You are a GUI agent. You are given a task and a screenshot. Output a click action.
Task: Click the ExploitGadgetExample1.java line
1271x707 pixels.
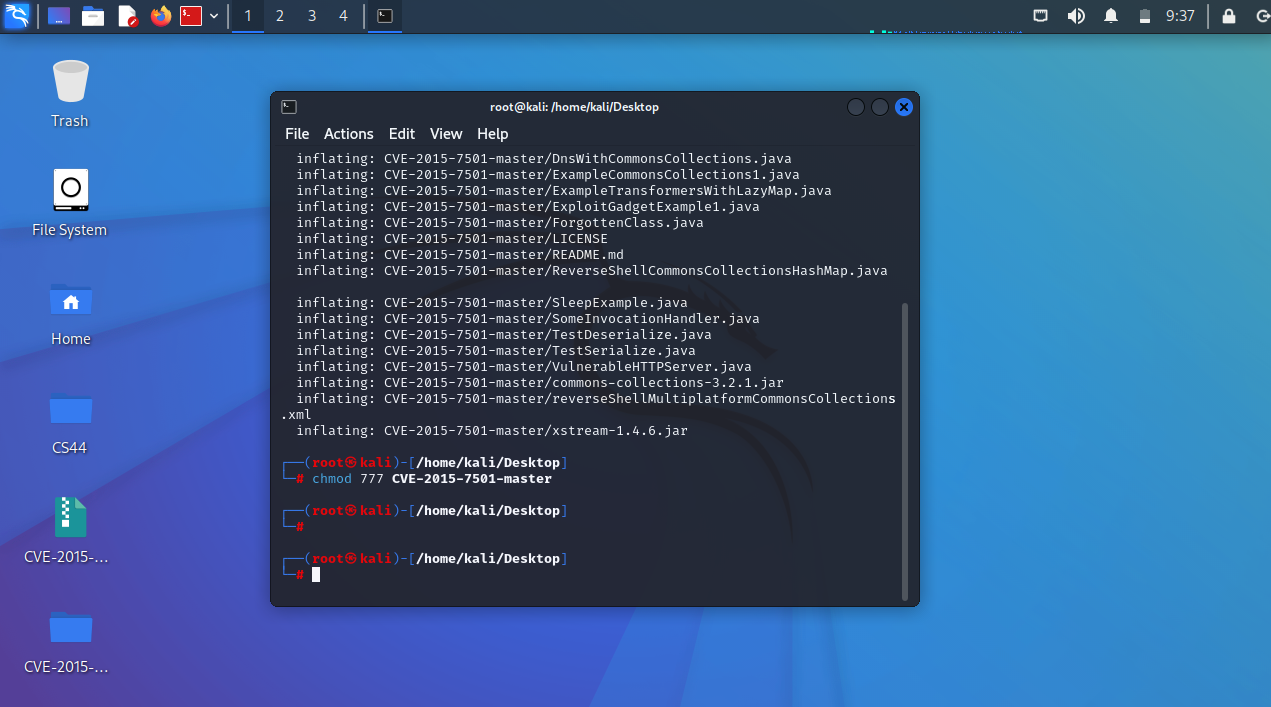point(528,207)
